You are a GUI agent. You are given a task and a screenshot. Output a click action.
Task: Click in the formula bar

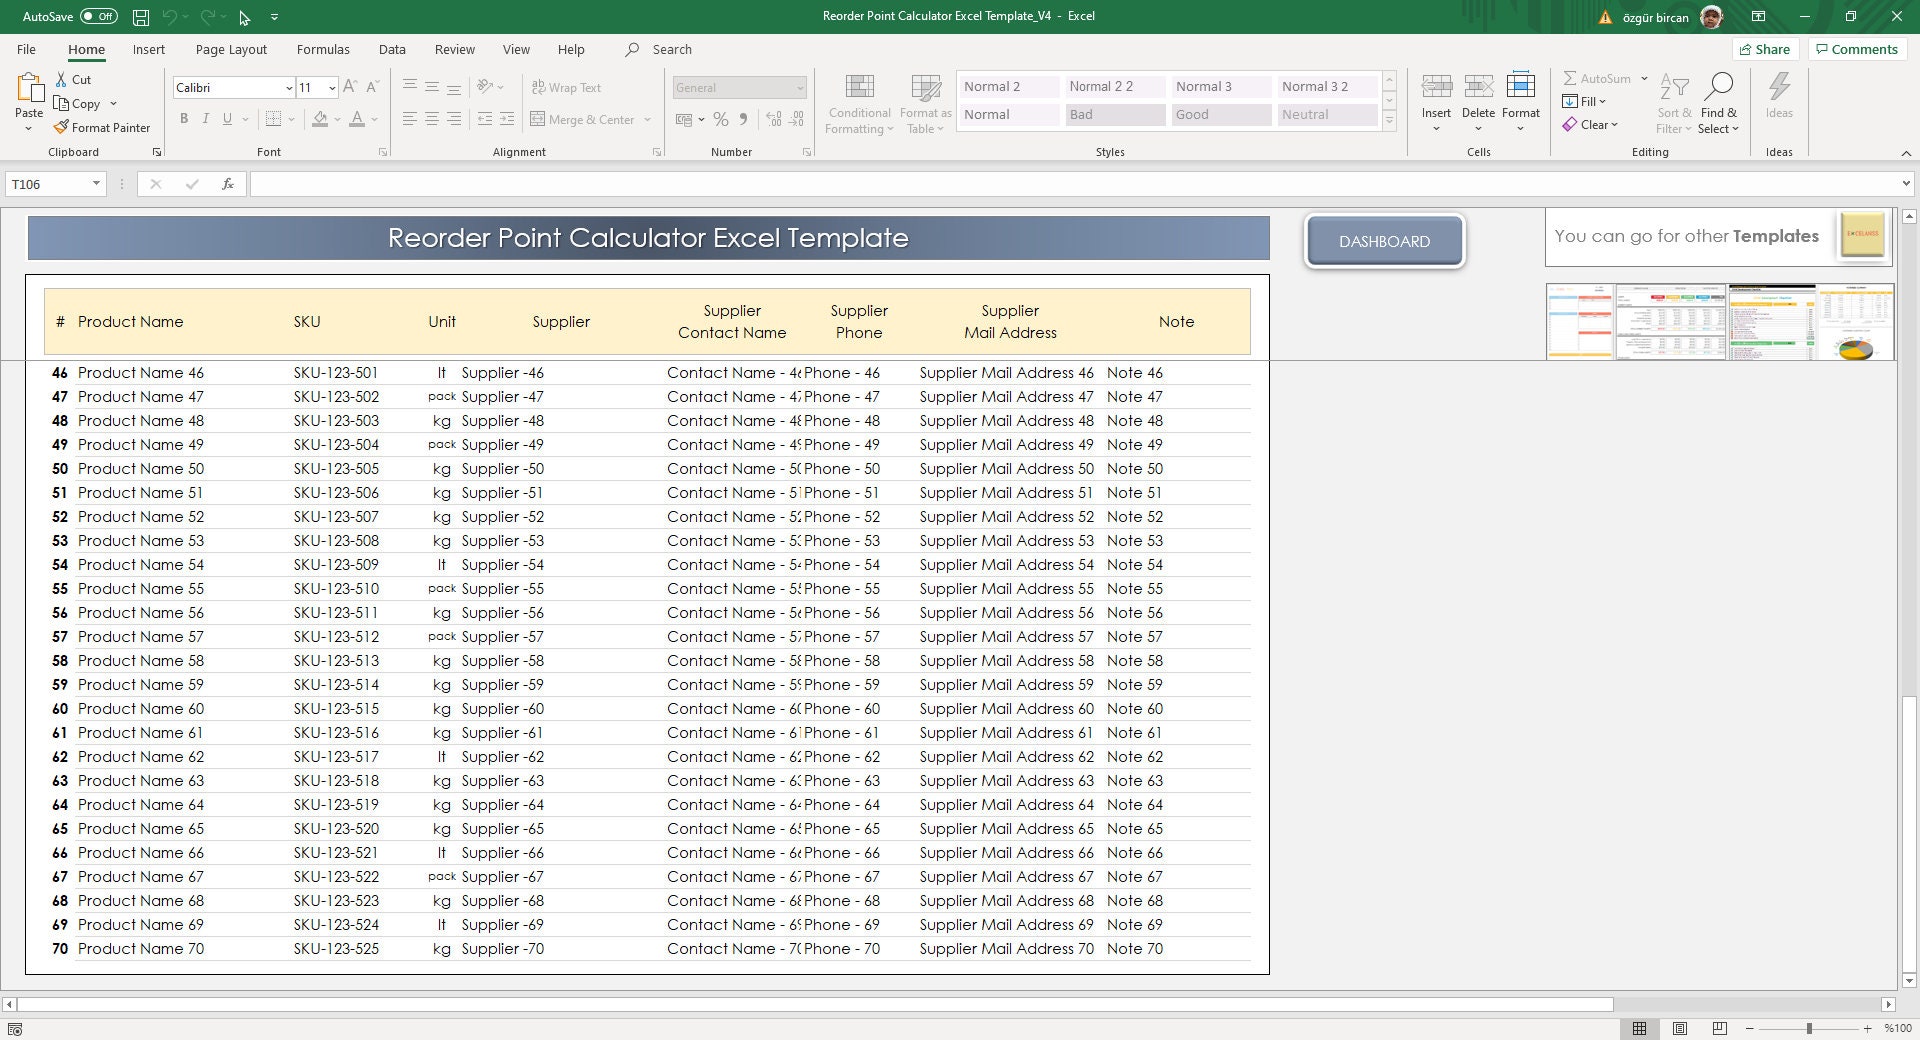1075,184
